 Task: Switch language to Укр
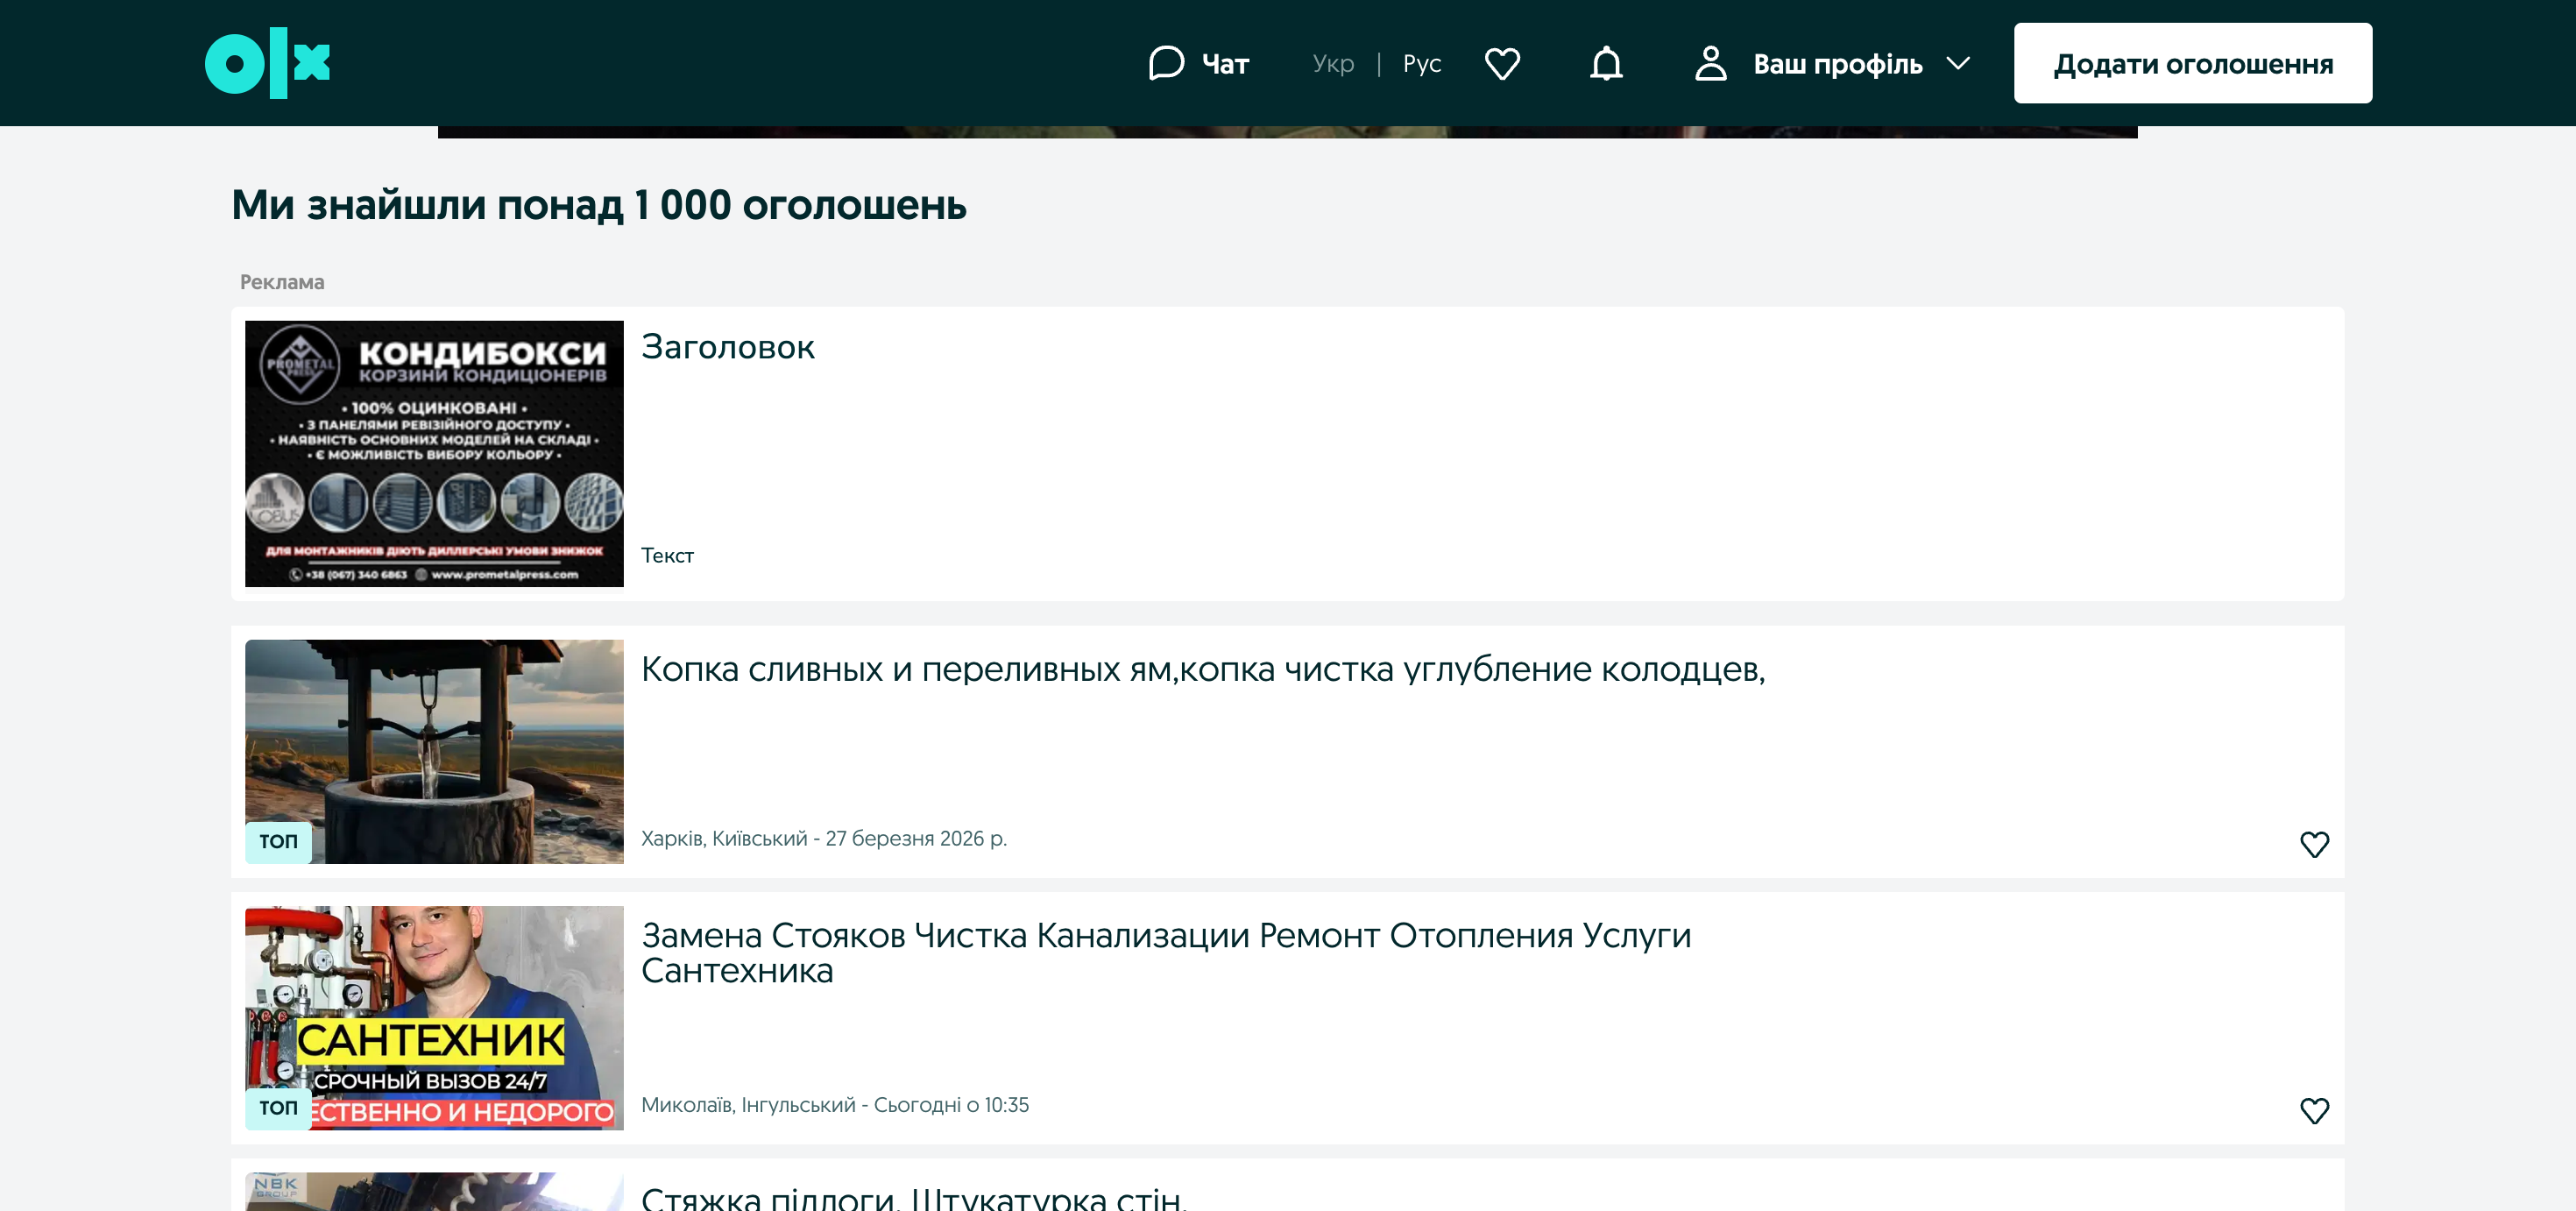point(1333,63)
